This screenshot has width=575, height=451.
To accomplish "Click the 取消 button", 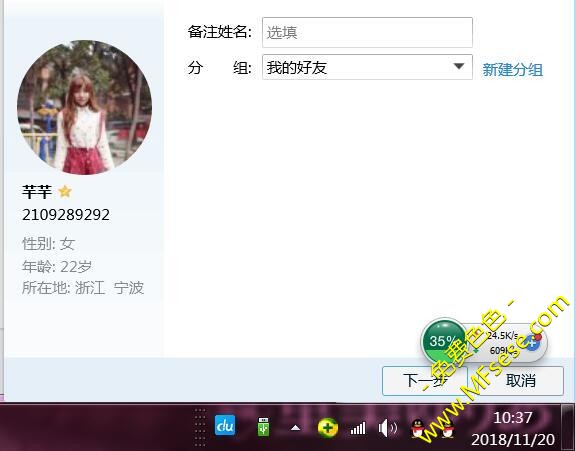I will pyautogui.click(x=520, y=381).
